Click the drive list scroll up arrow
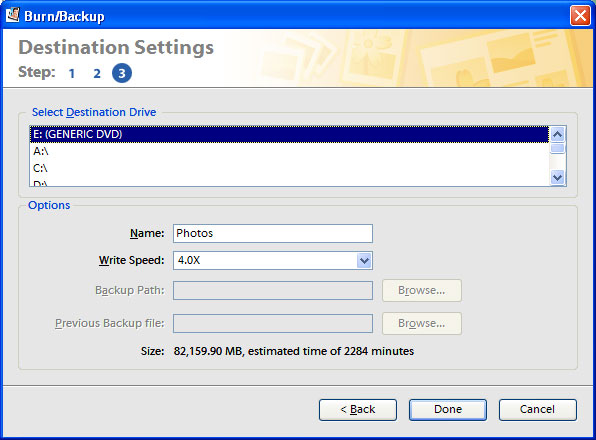The width and height of the screenshot is (596, 440). [558, 134]
